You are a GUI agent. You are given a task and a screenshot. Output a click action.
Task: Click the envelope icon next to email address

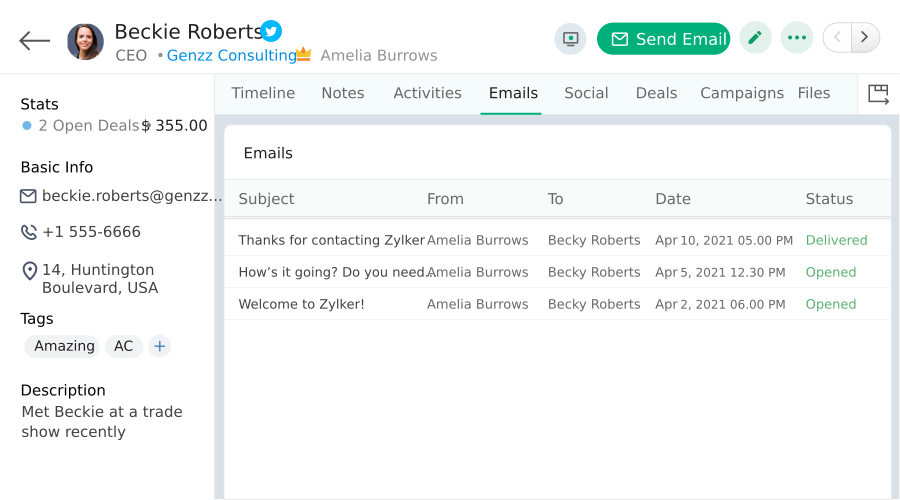coord(28,196)
